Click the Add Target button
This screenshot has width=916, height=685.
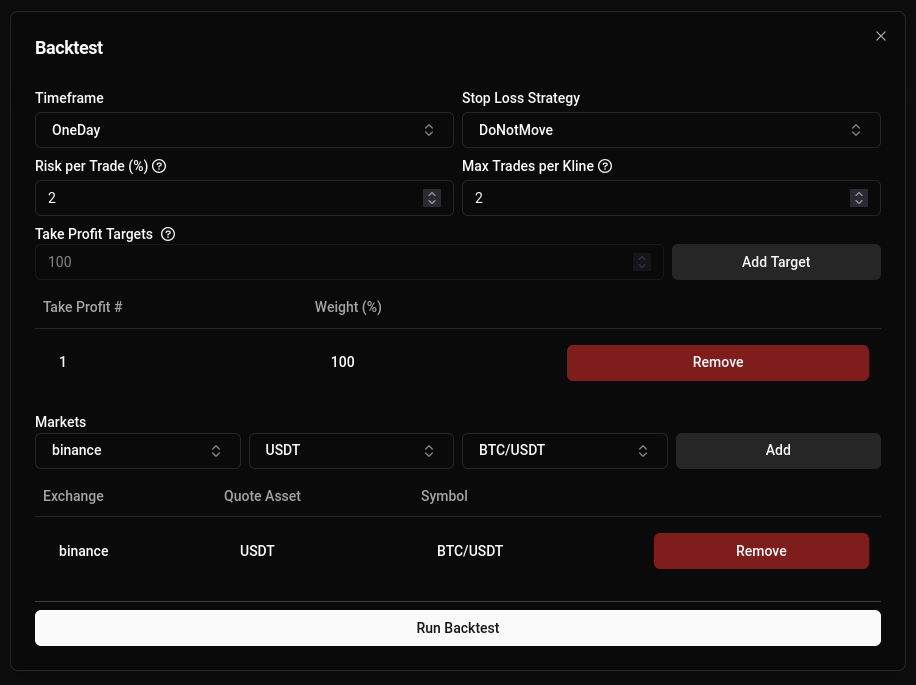(776, 262)
